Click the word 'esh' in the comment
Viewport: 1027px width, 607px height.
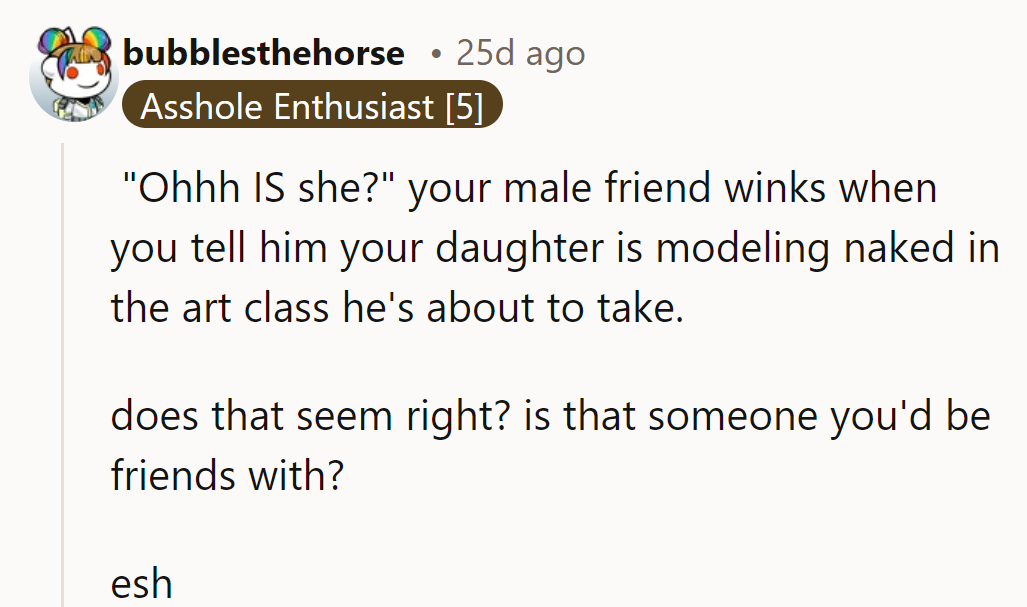139,583
